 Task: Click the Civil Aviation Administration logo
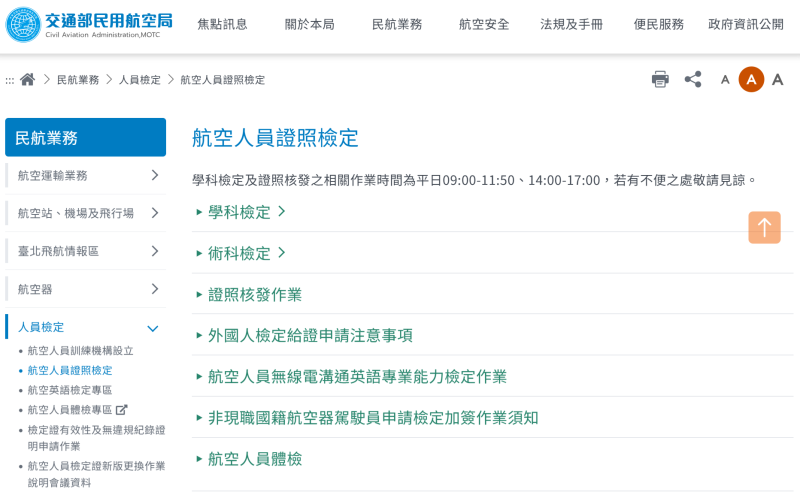click(x=90, y=24)
